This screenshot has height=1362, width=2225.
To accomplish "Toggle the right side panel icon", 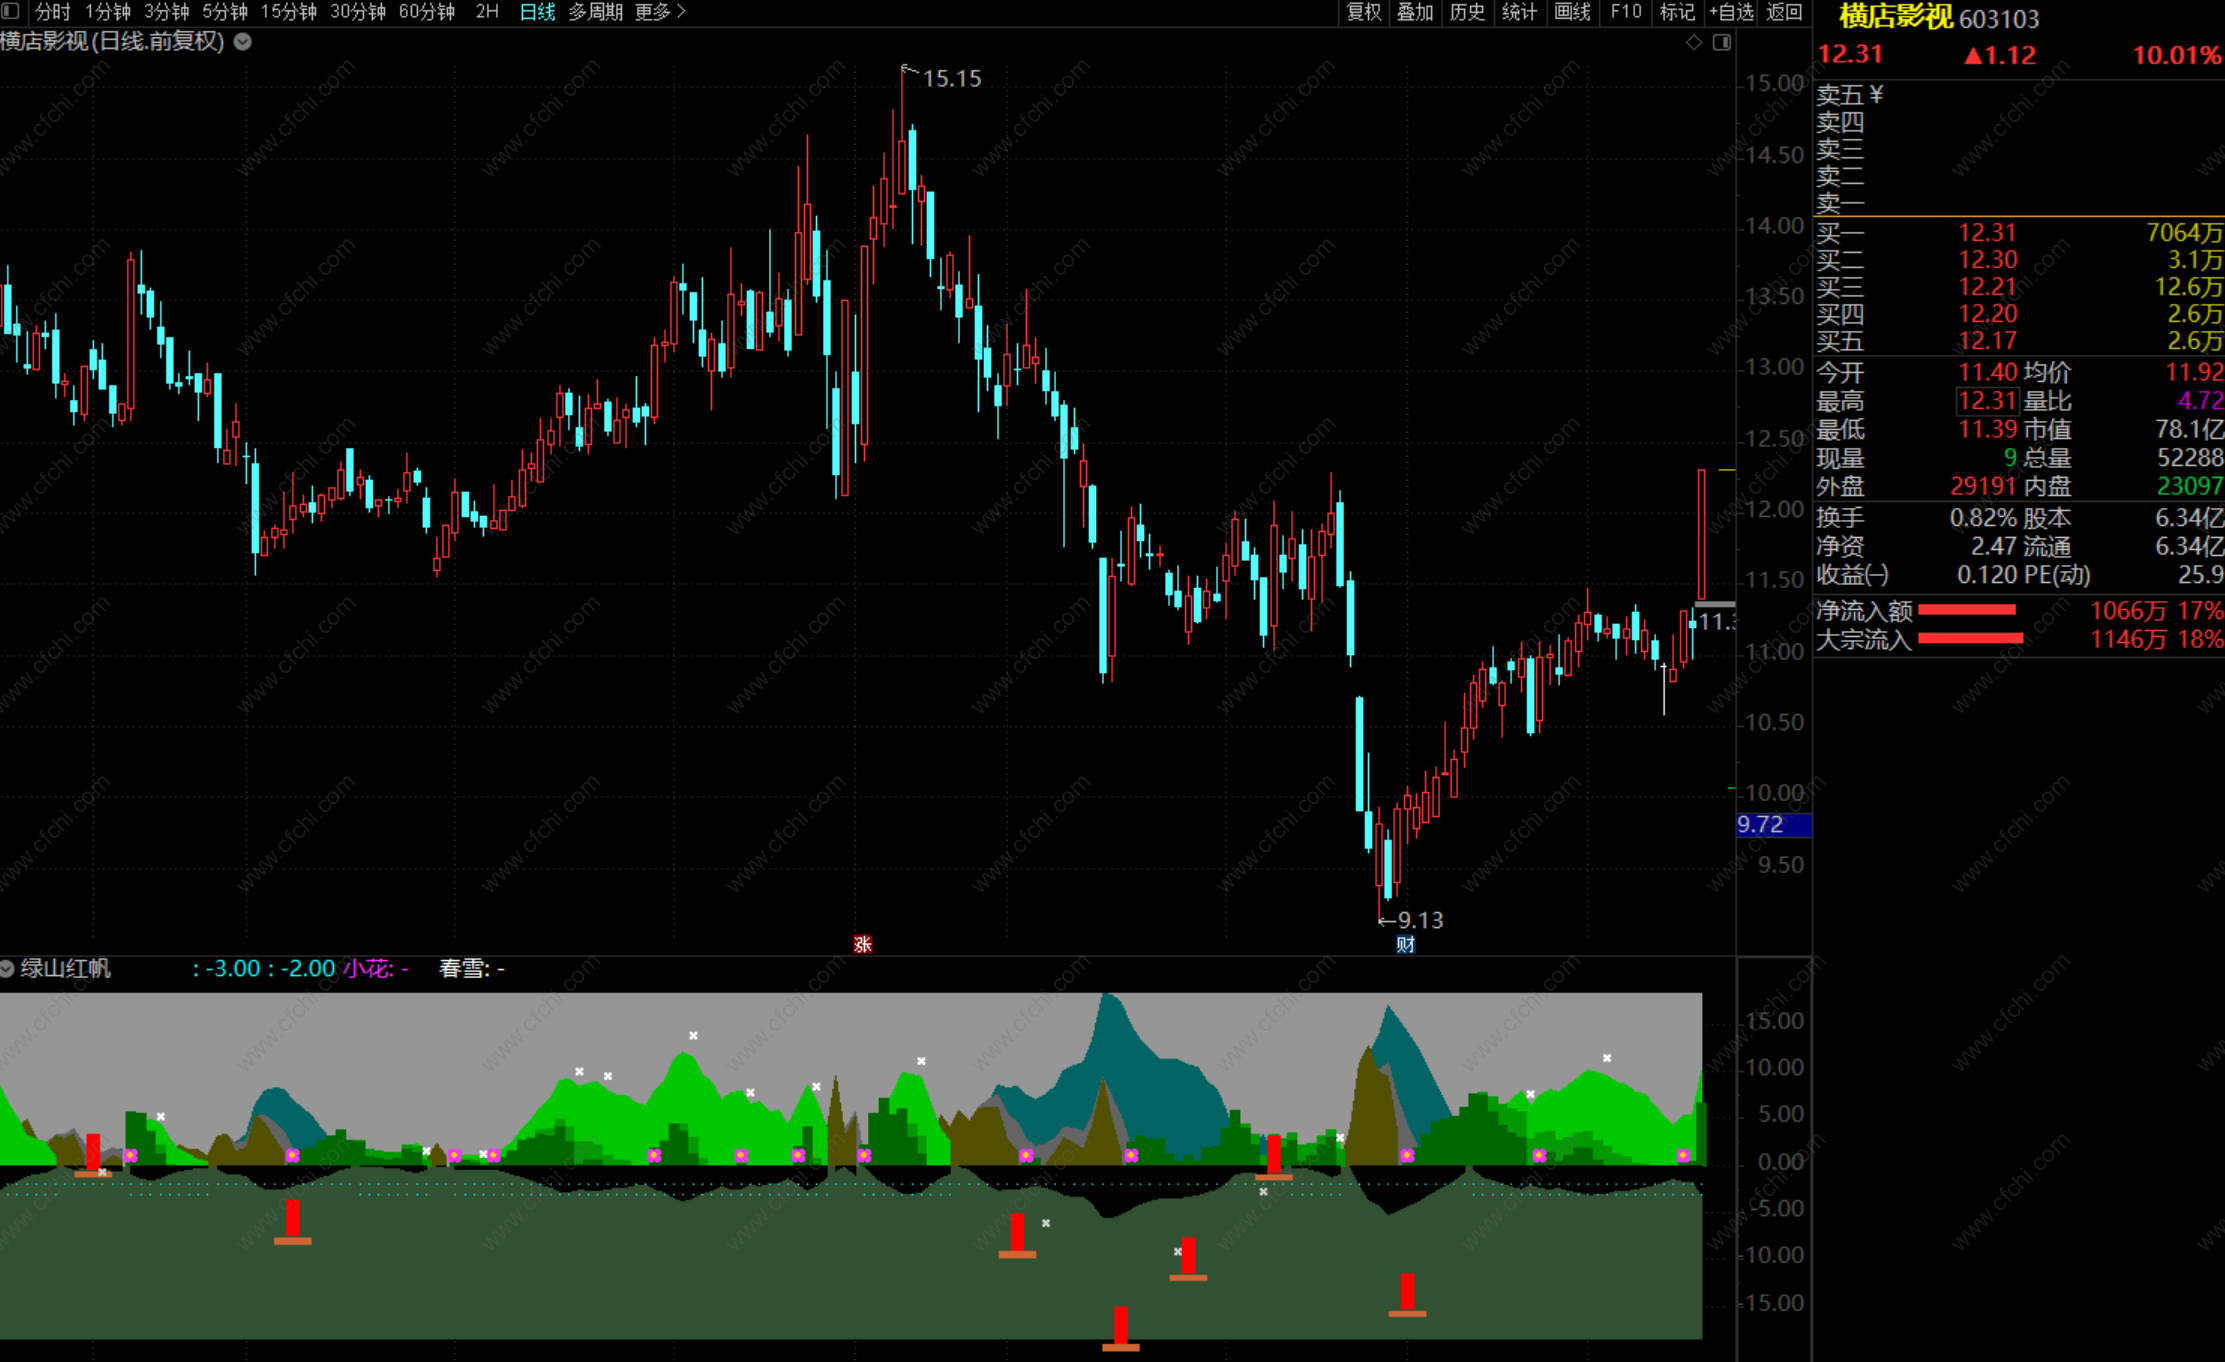I will 1722,42.
